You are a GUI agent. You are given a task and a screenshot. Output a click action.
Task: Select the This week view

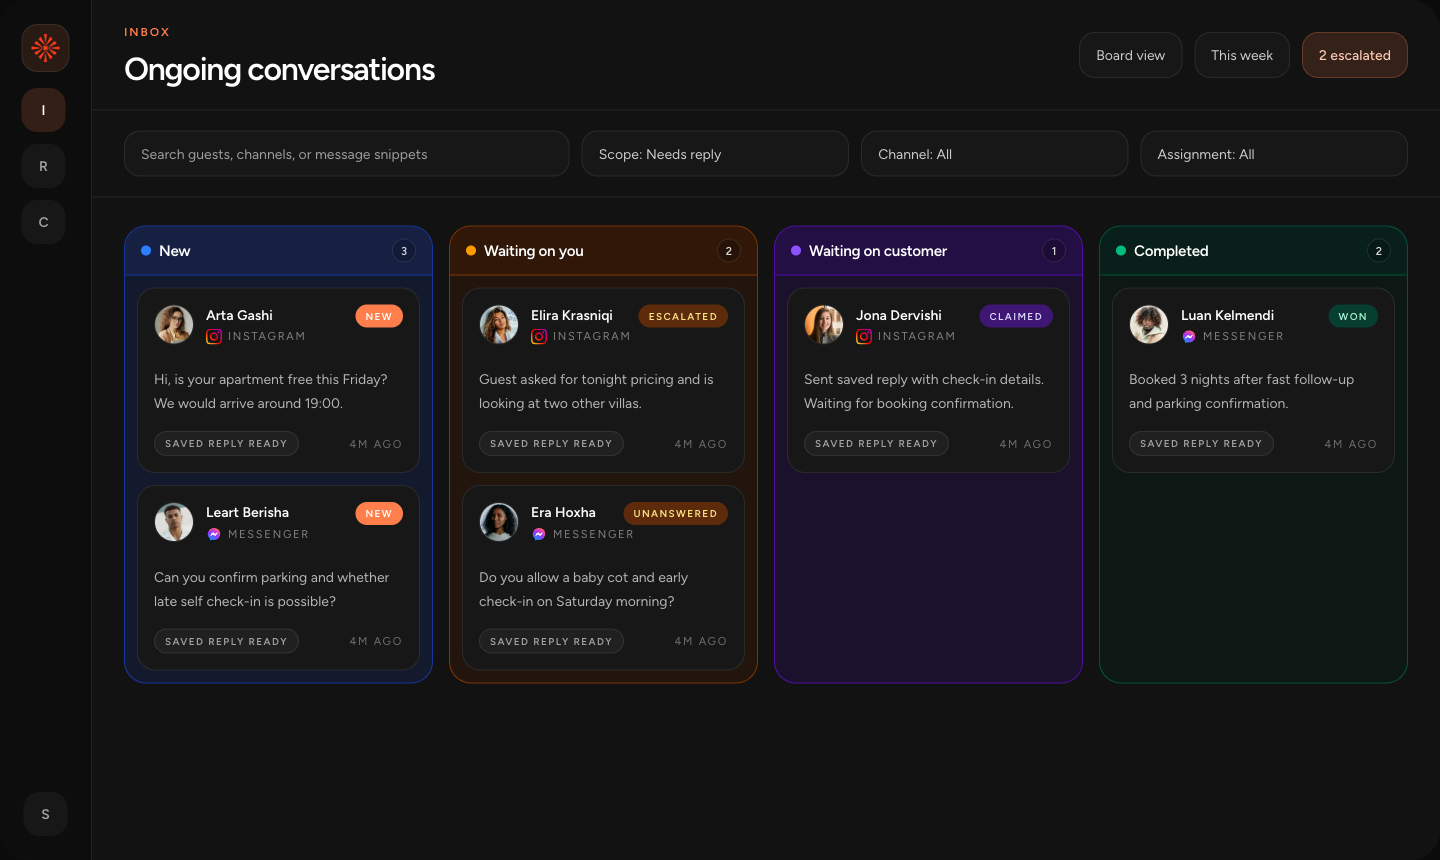(1242, 55)
